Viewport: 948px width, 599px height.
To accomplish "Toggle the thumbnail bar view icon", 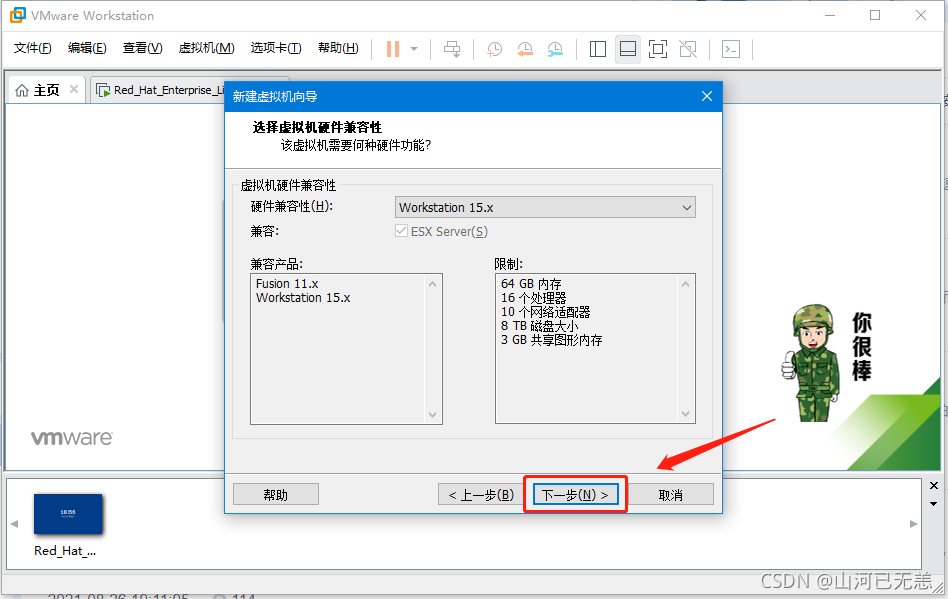I will point(628,49).
